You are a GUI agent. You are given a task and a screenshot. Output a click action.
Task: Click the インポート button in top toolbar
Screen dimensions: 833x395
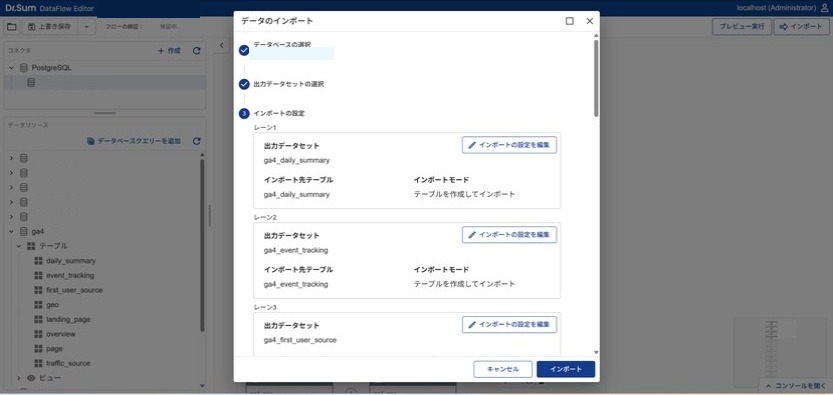pos(802,27)
